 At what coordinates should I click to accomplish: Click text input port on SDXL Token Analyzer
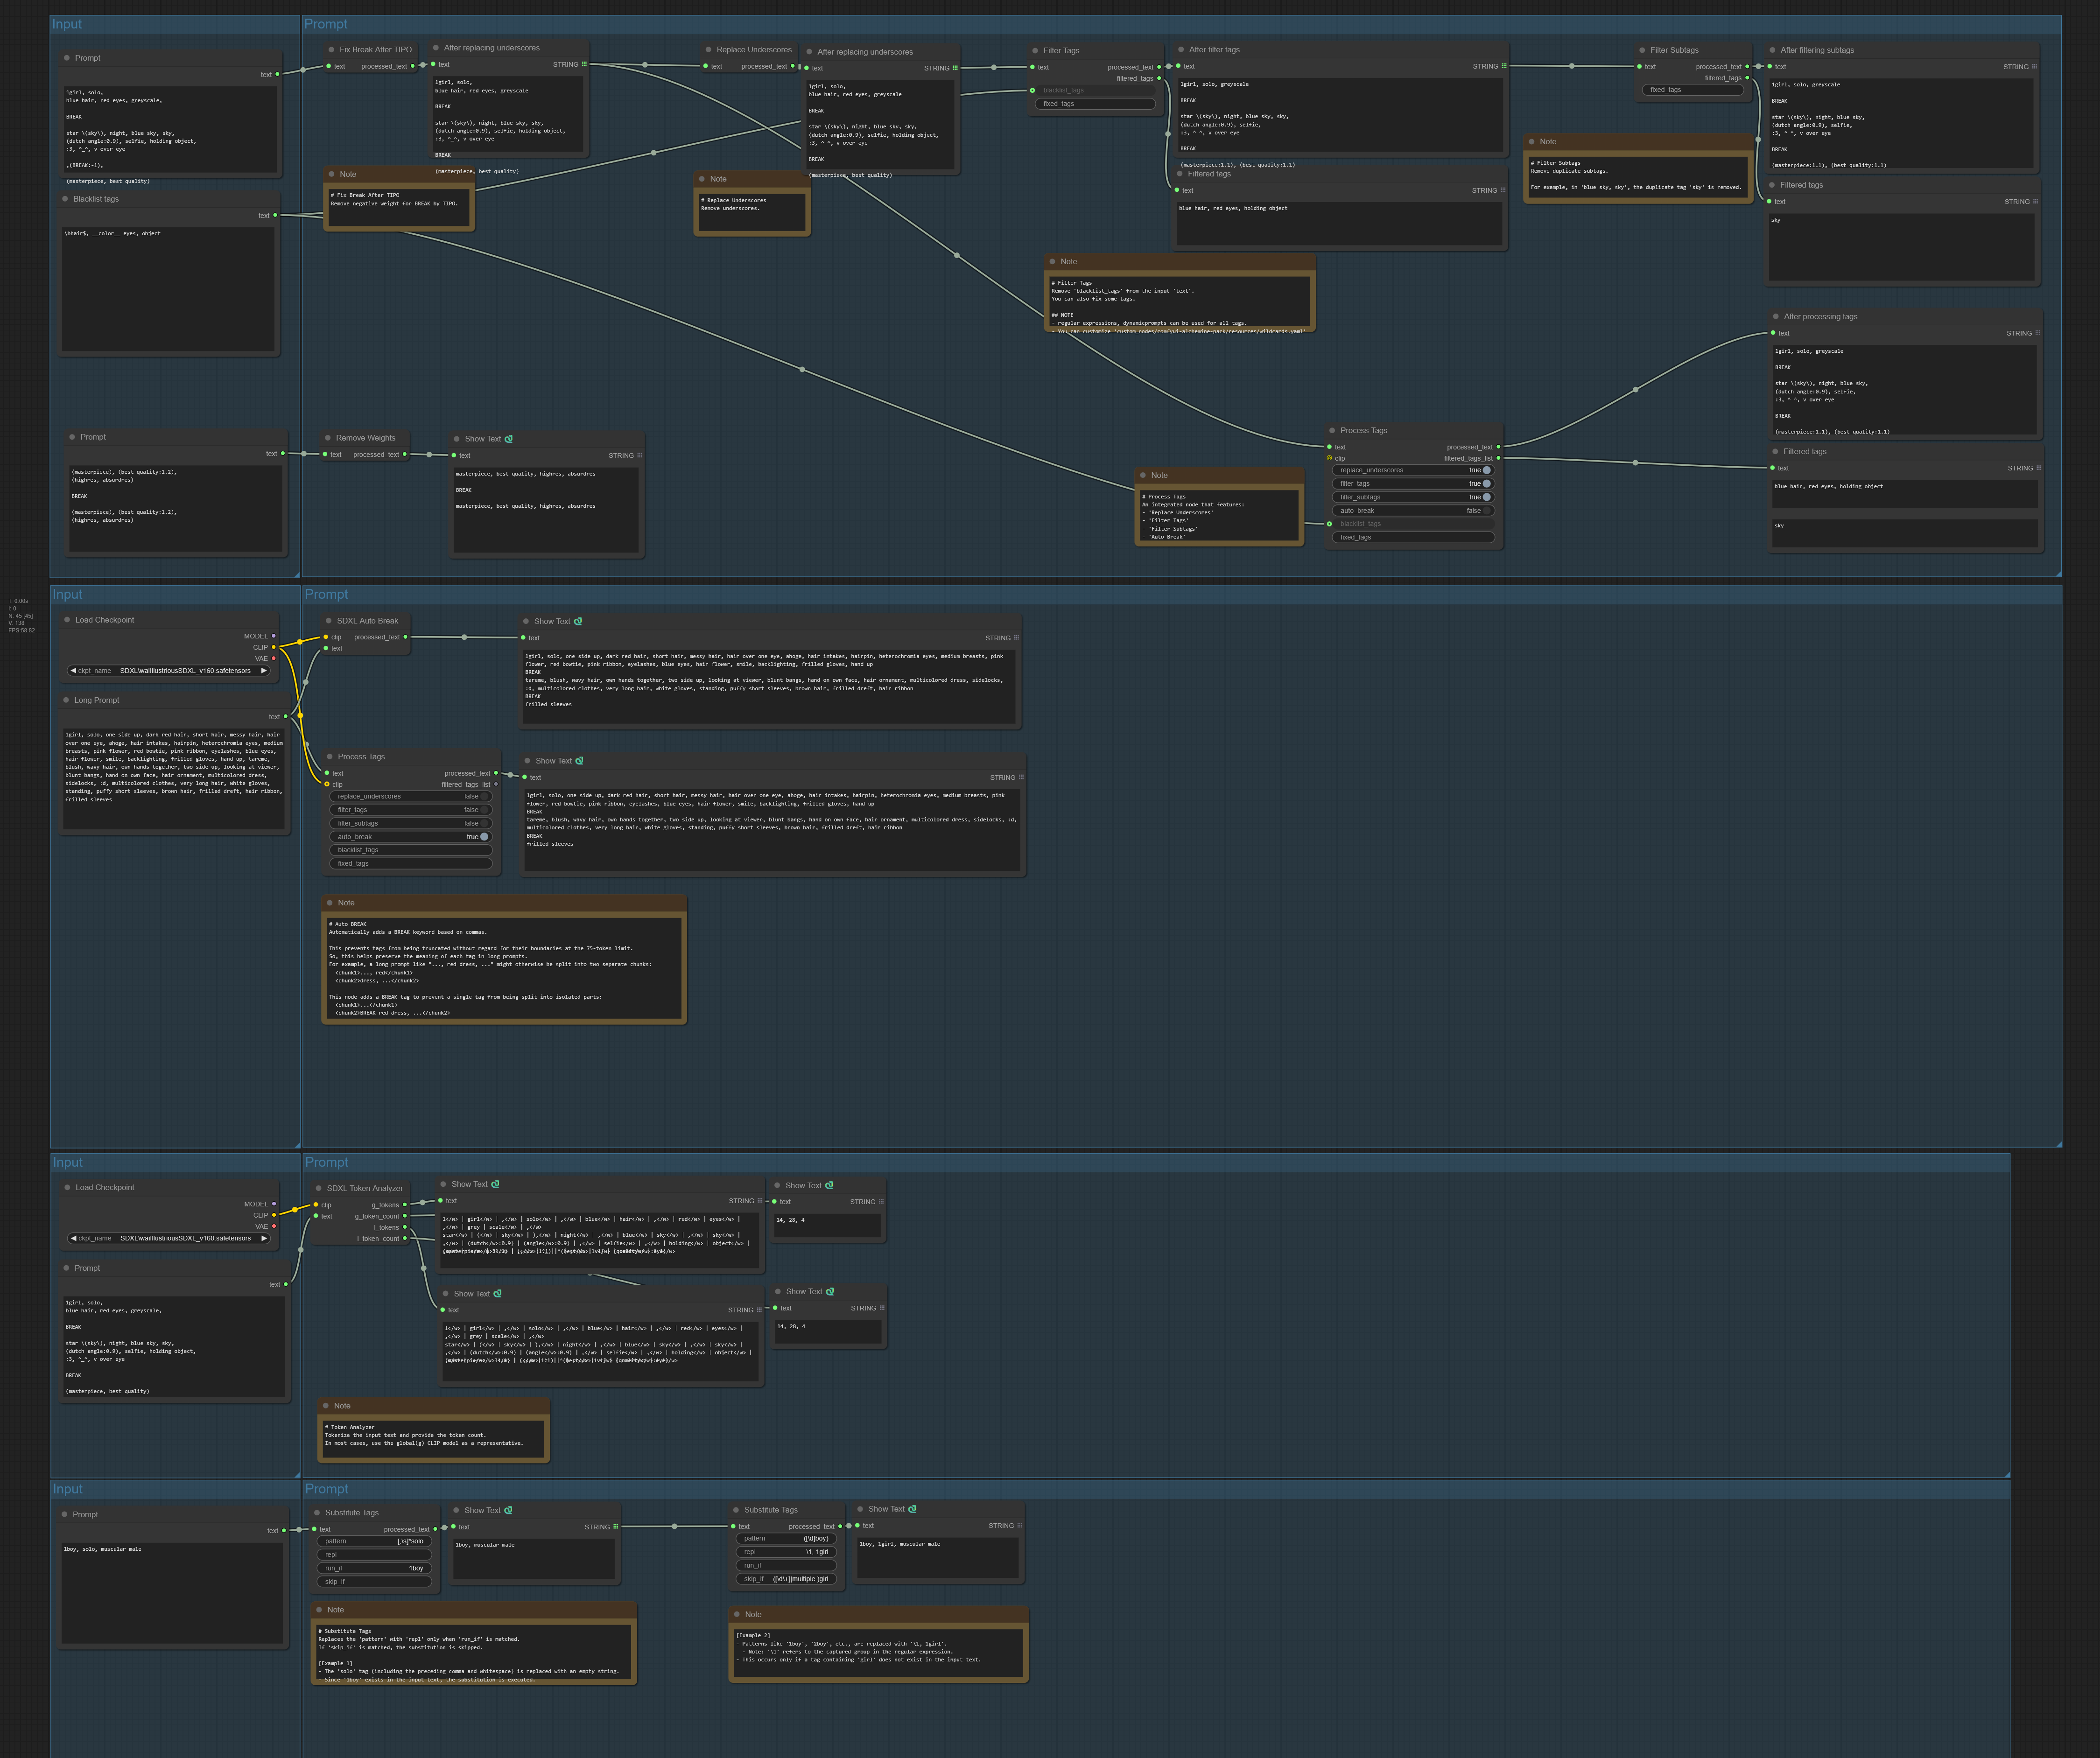[316, 1216]
